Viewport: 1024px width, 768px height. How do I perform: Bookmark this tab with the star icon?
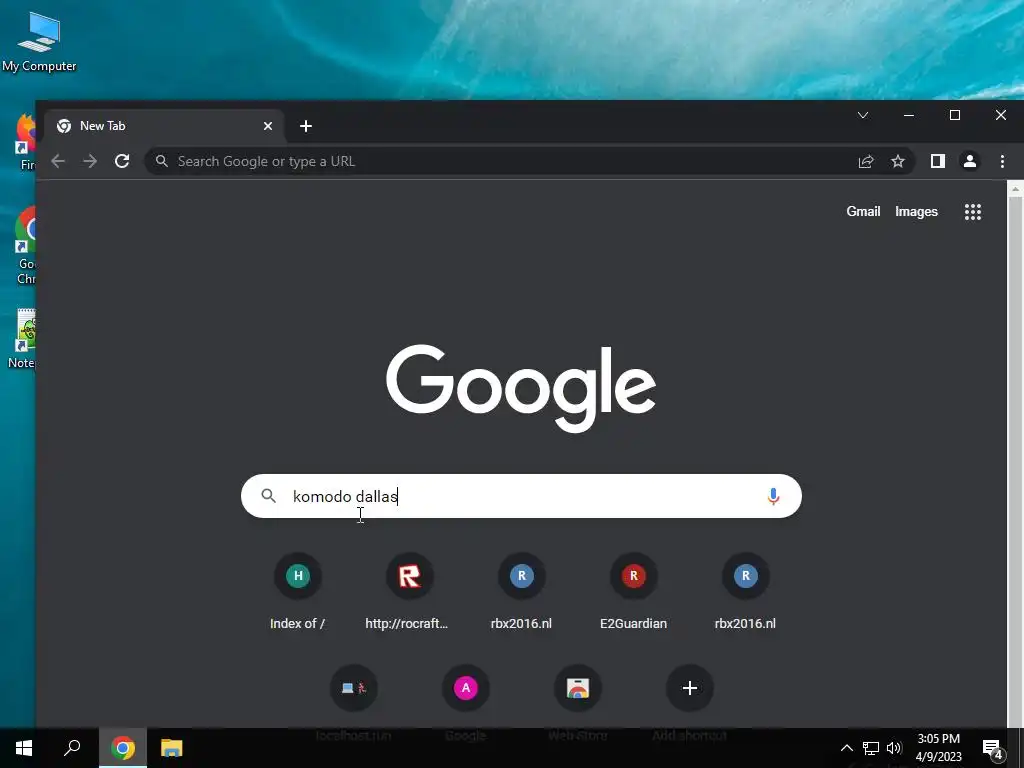[x=898, y=161]
